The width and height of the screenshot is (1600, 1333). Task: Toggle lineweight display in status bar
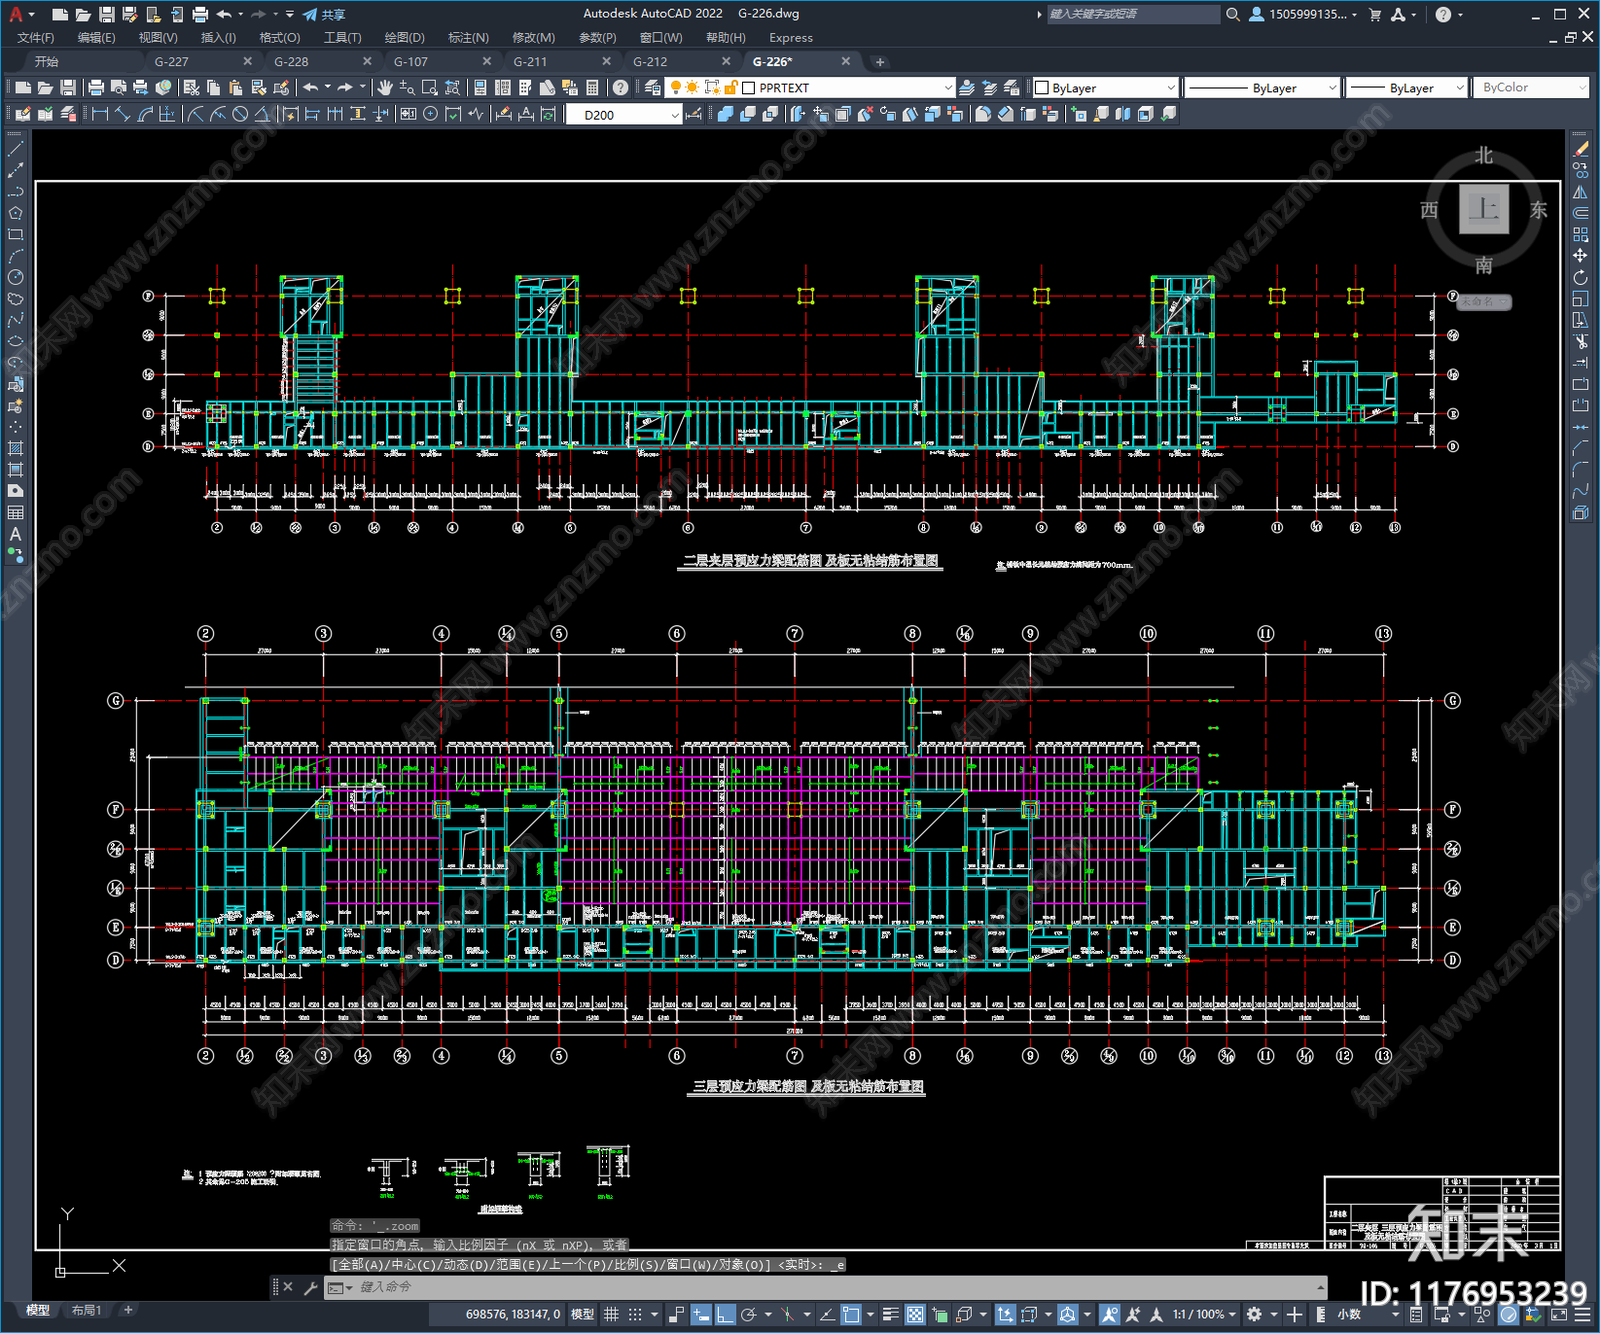point(890,1314)
